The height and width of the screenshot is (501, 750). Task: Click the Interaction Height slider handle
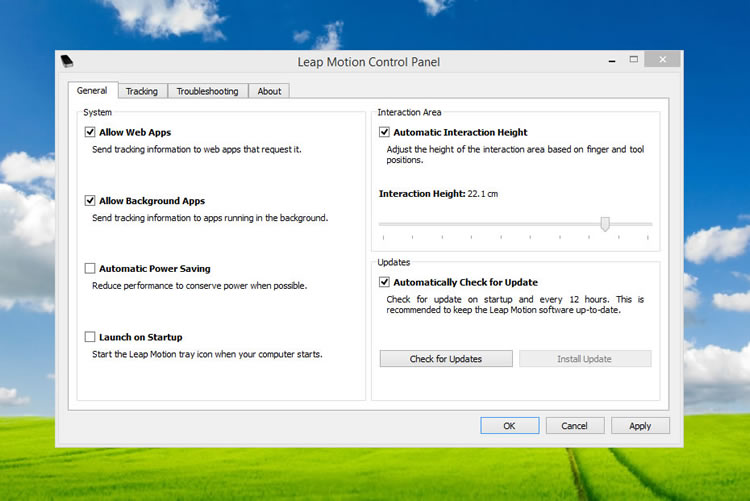click(605, 224)
